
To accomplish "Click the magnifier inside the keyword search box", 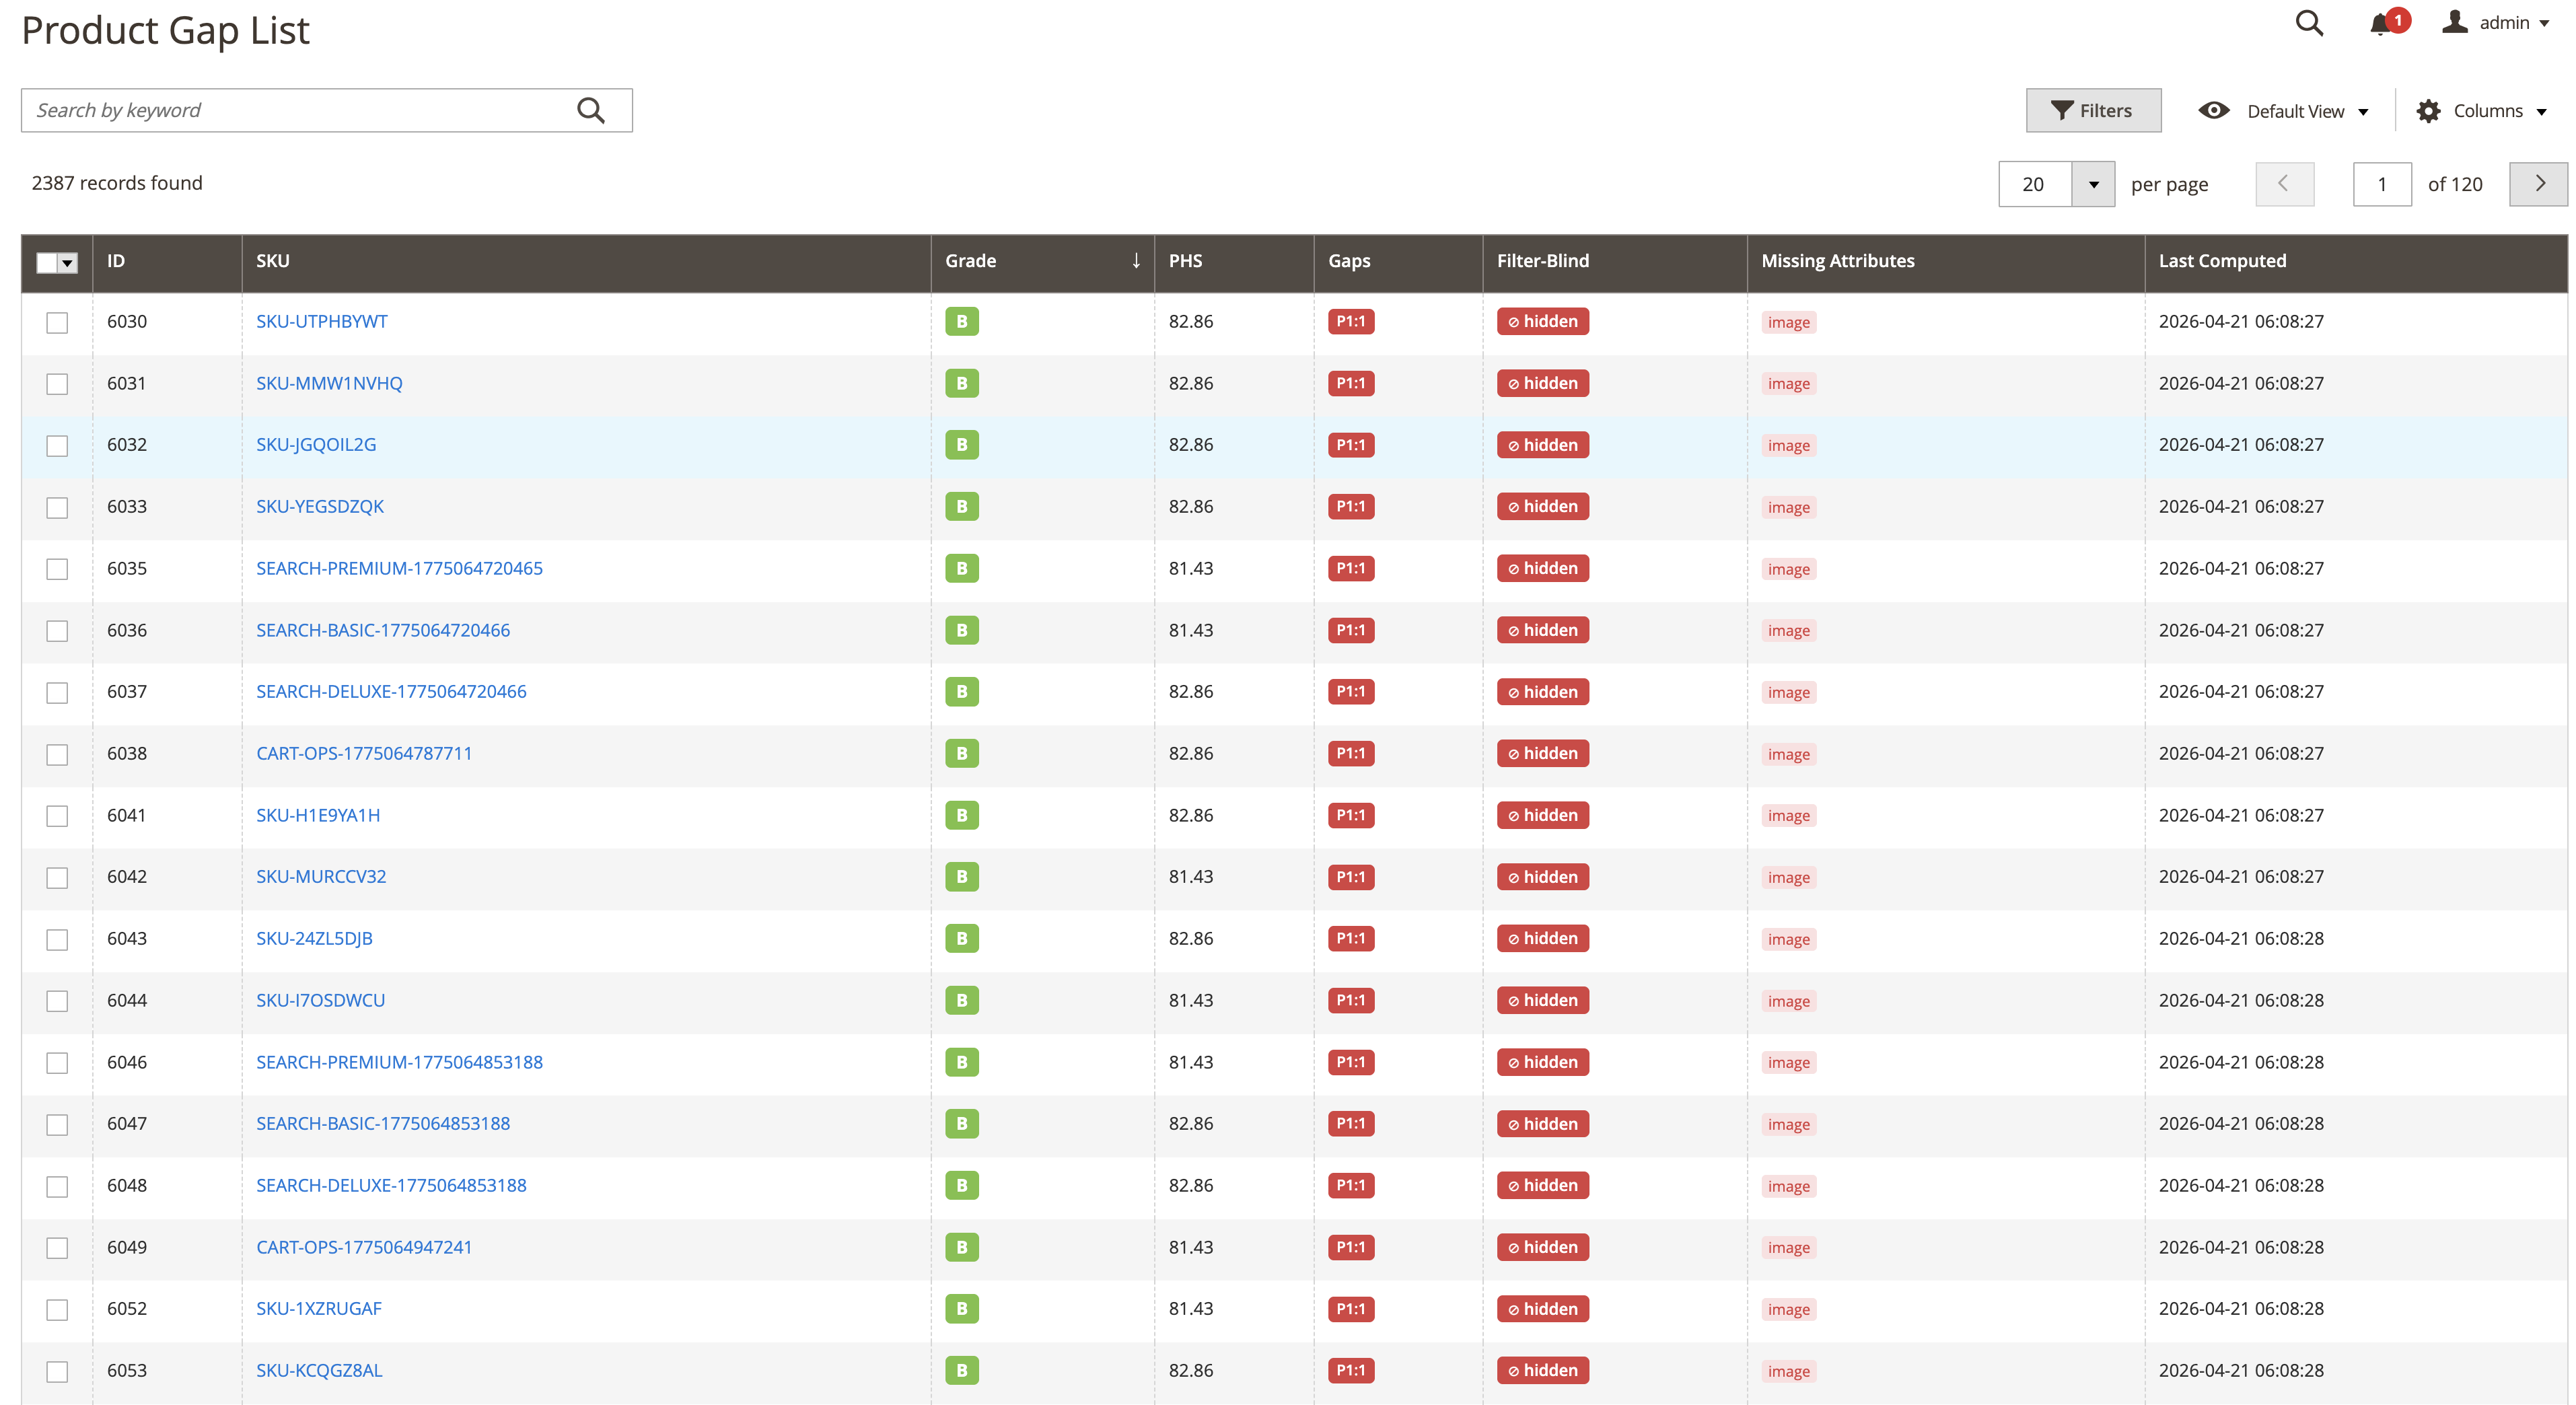I will tap(591, 109).
